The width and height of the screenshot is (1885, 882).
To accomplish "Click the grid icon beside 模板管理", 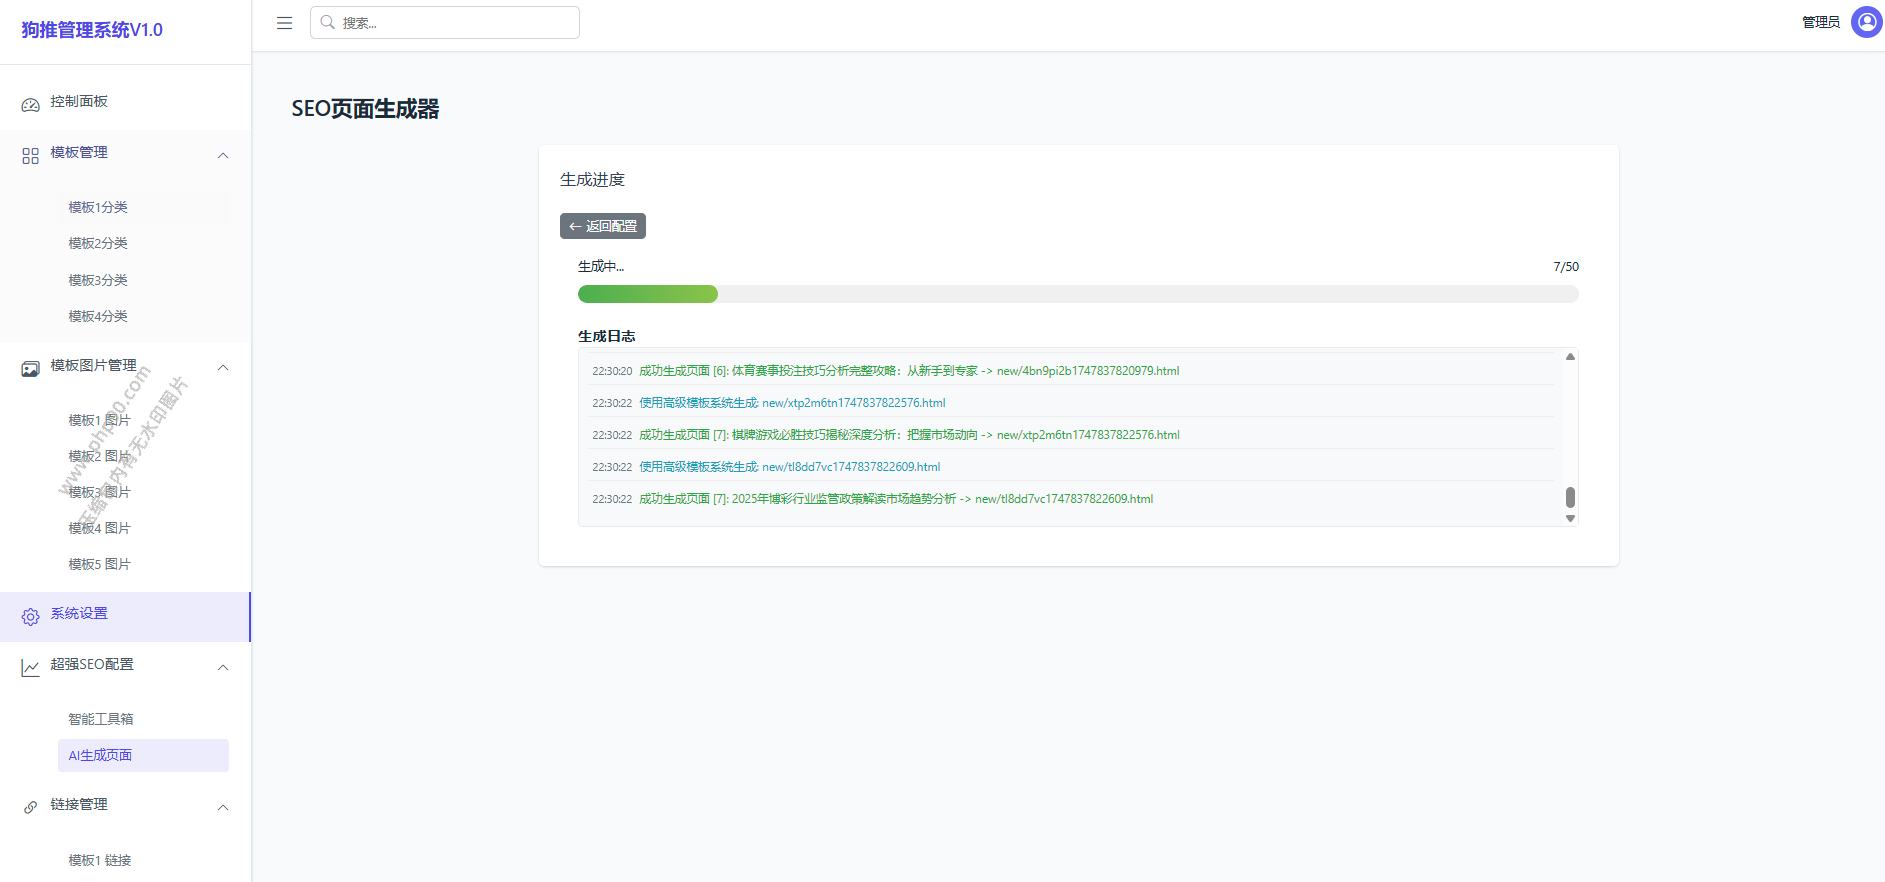I will [30, 156].
